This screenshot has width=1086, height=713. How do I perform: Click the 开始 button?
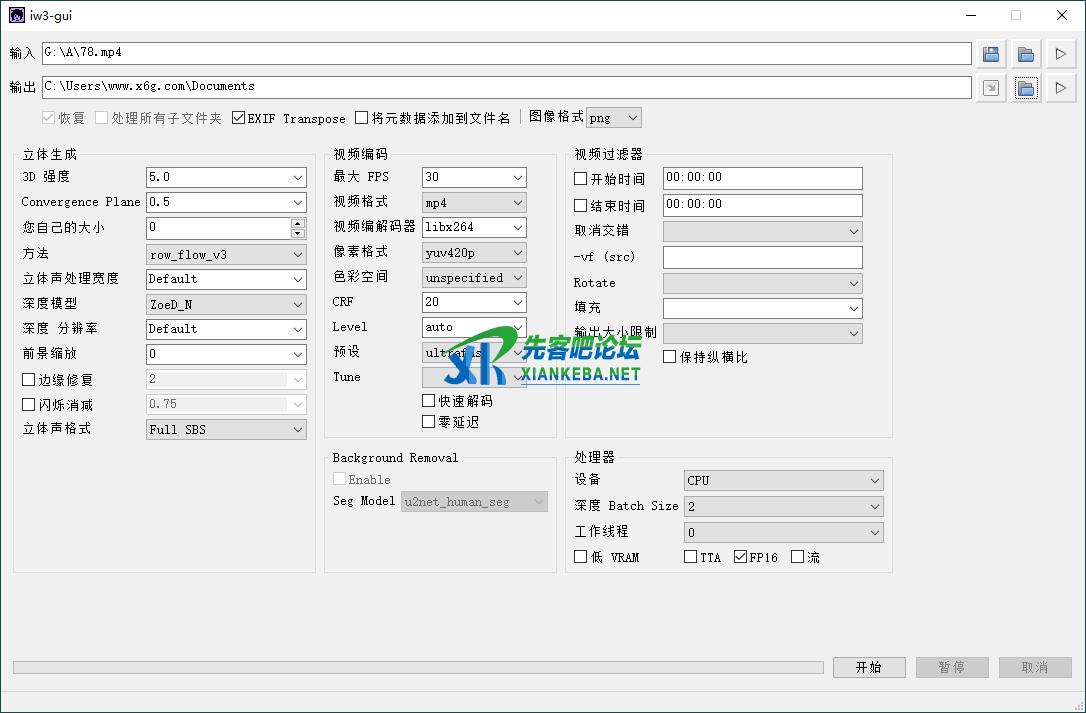[868, 667]
